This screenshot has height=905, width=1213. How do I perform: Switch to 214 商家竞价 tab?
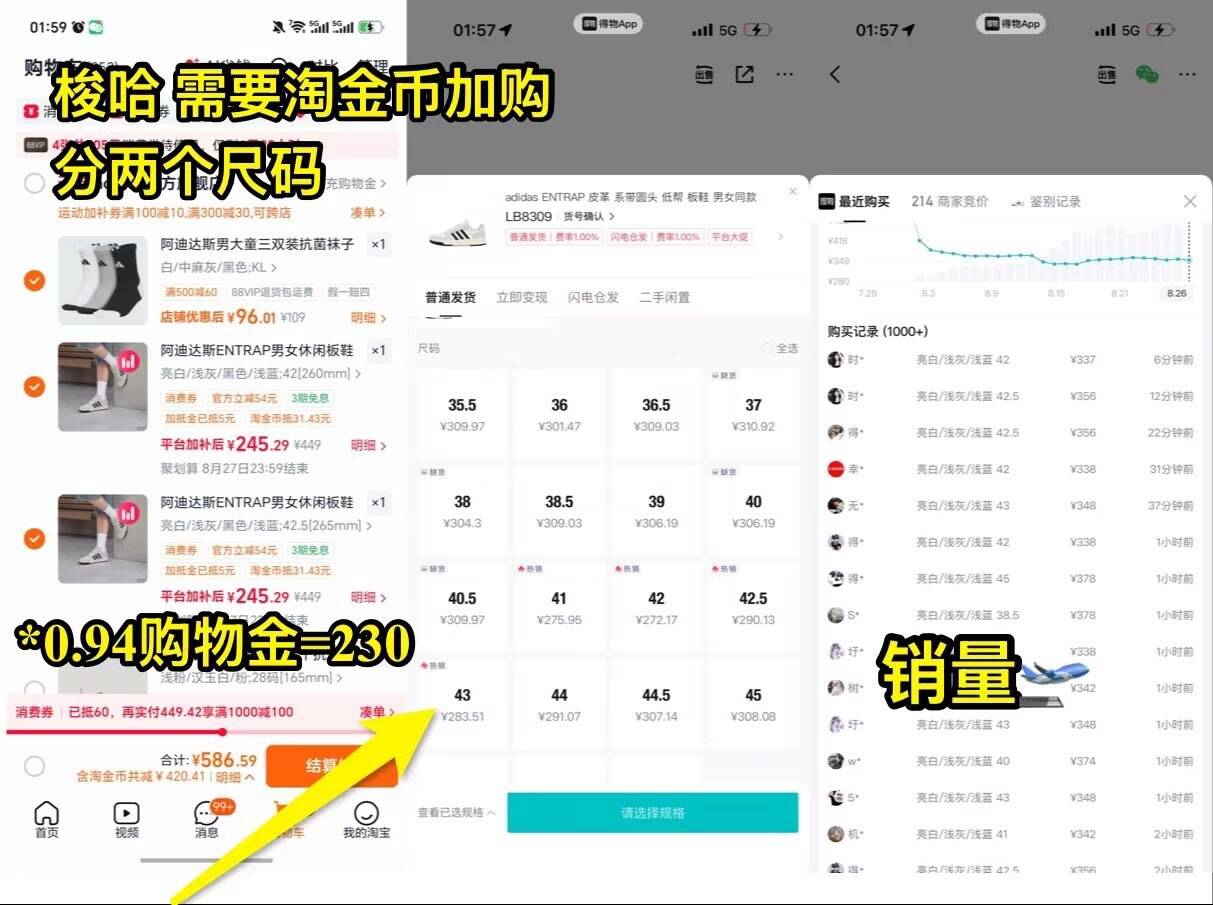tap(950, 201)
